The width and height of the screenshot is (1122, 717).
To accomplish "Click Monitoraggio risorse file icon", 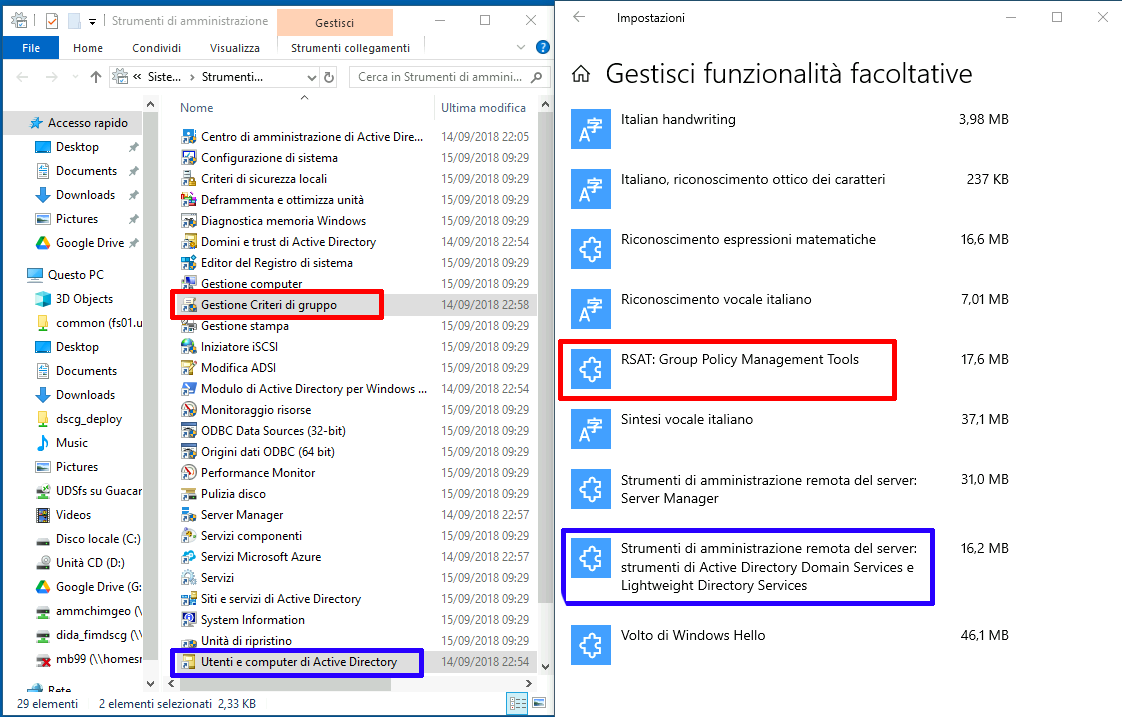I will 189,410.
